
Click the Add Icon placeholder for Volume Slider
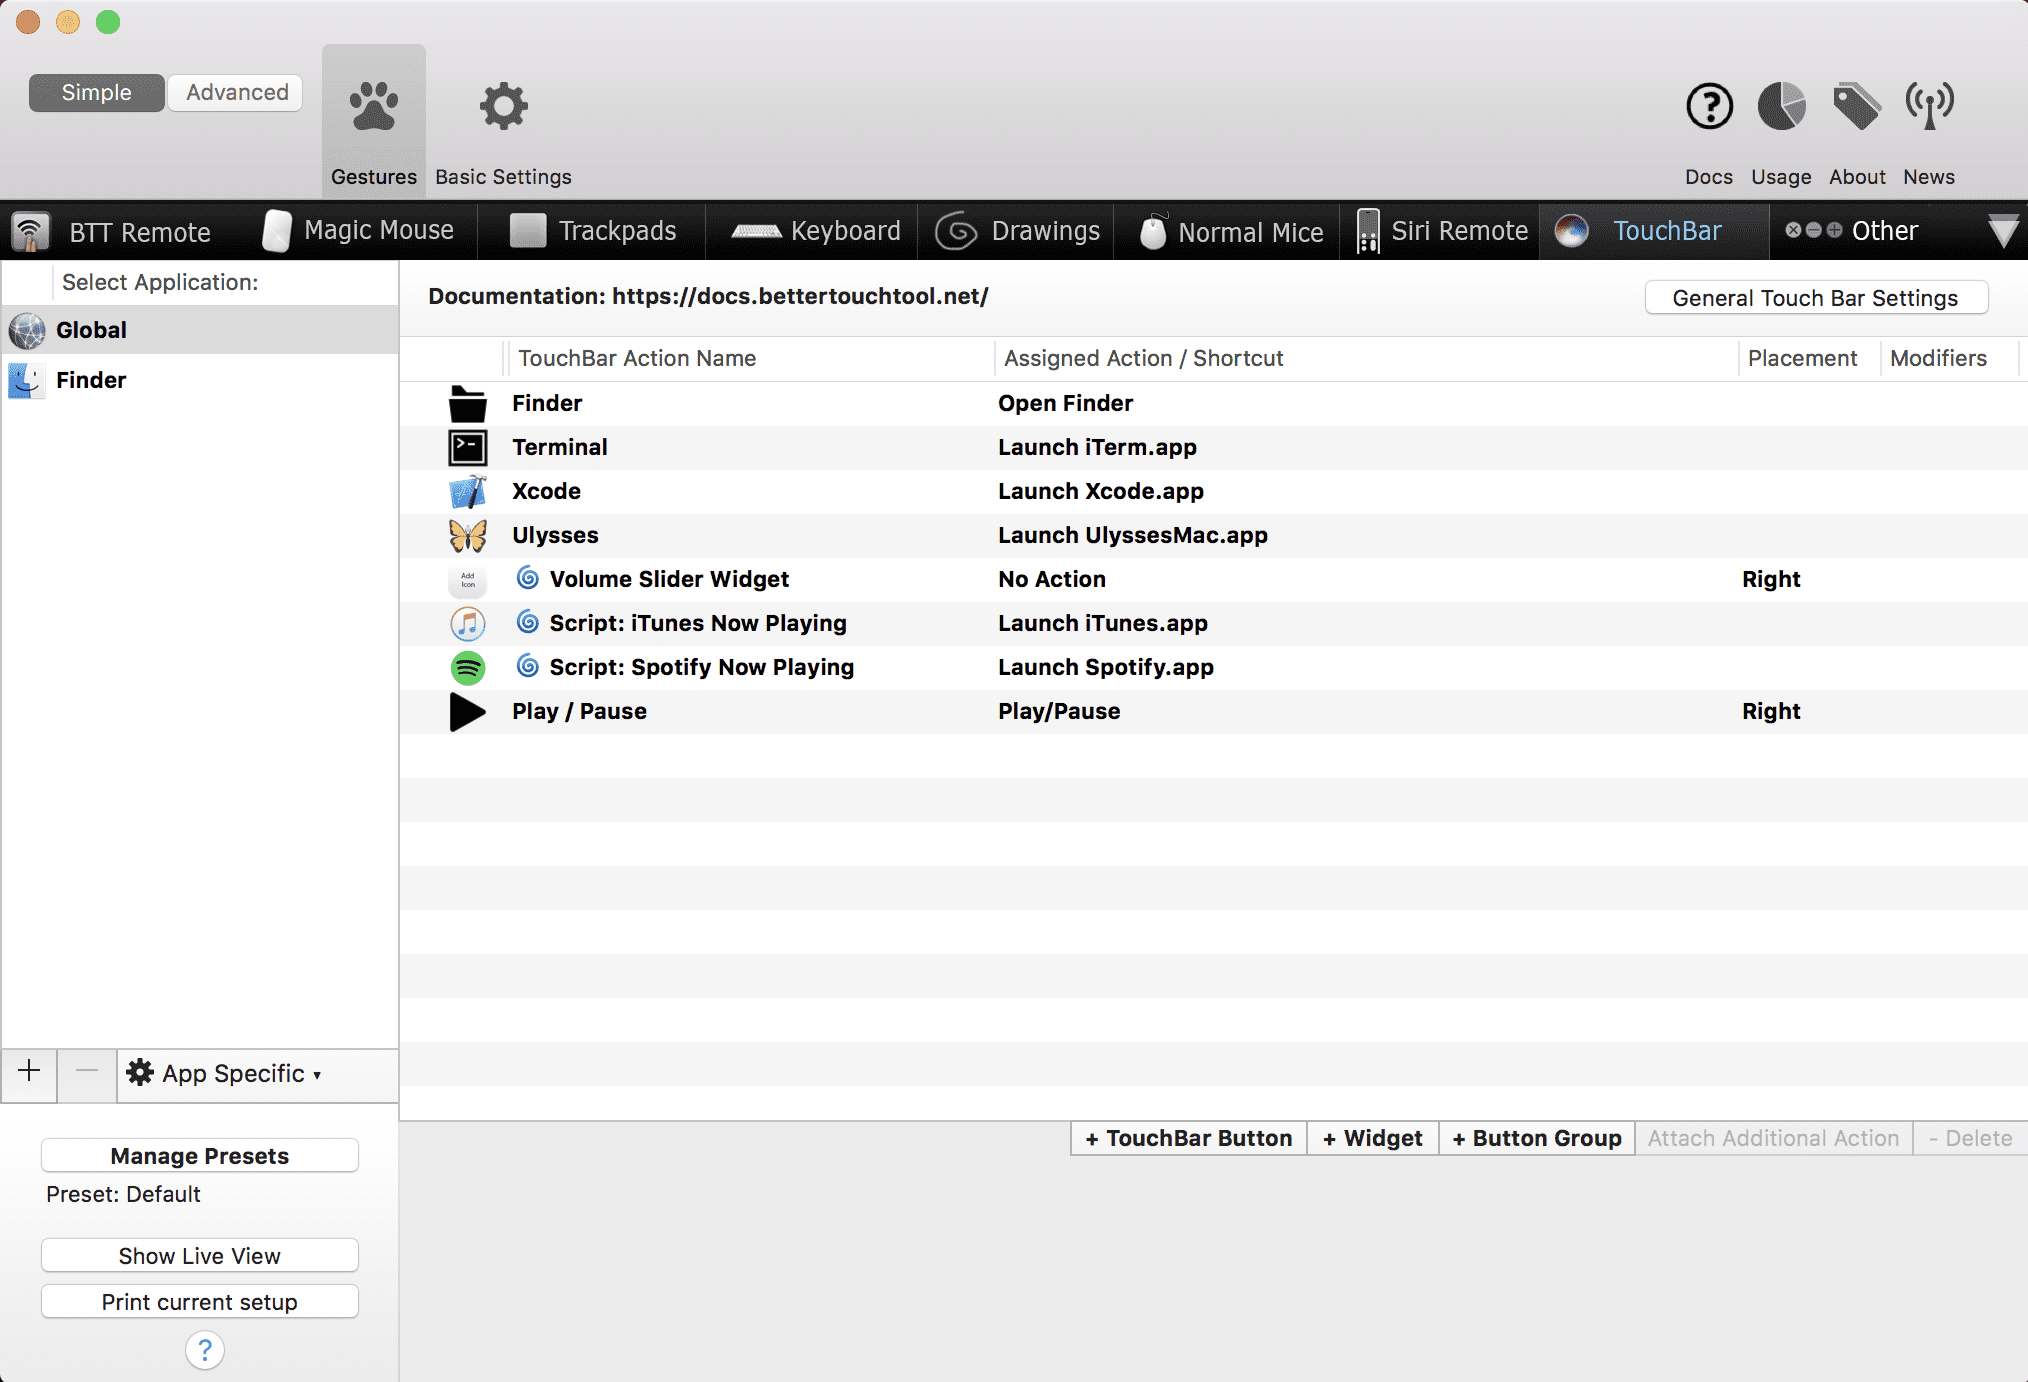(467, 579)
